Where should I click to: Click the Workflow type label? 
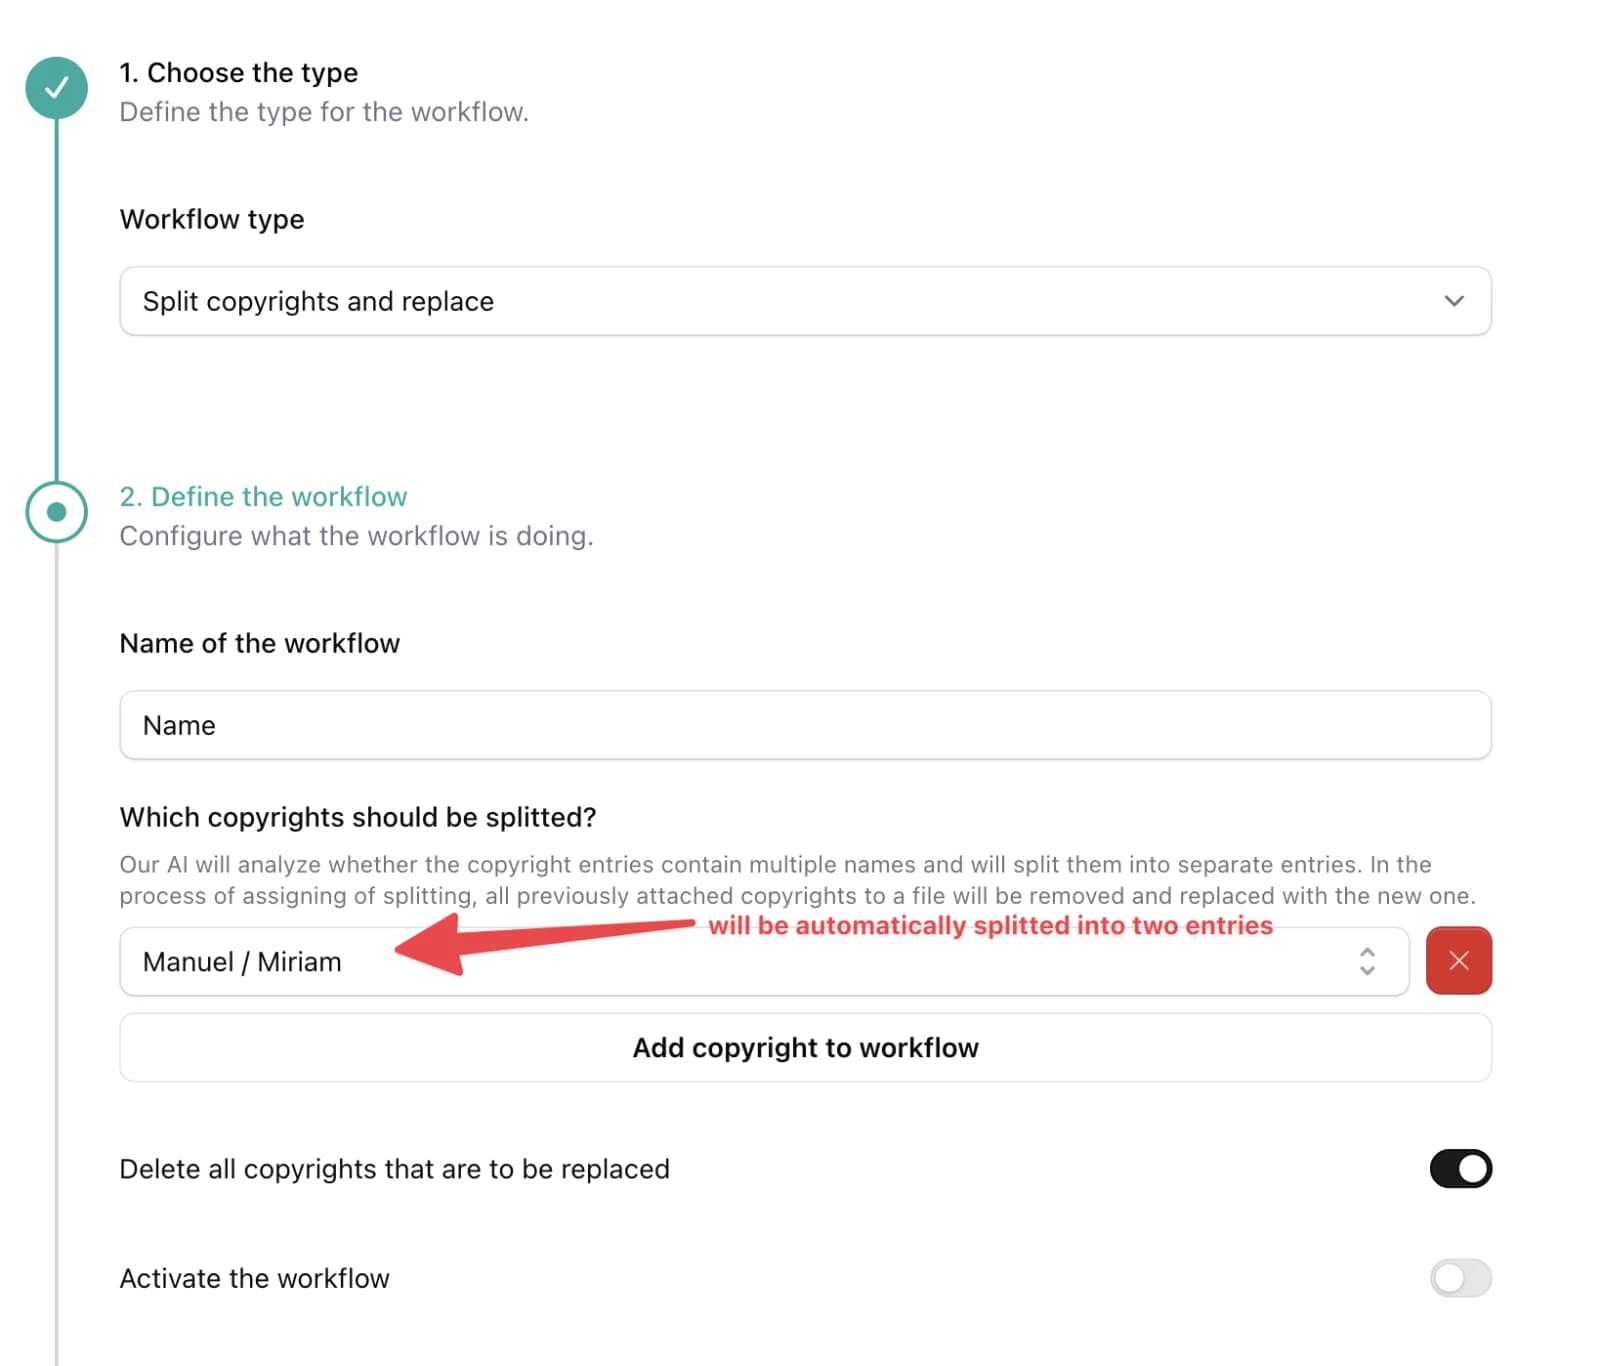pos(212,219)
